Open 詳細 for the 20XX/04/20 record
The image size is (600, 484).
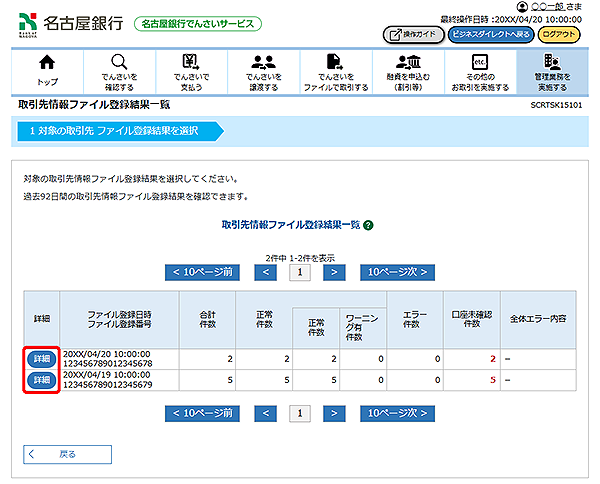pos(42,359)
